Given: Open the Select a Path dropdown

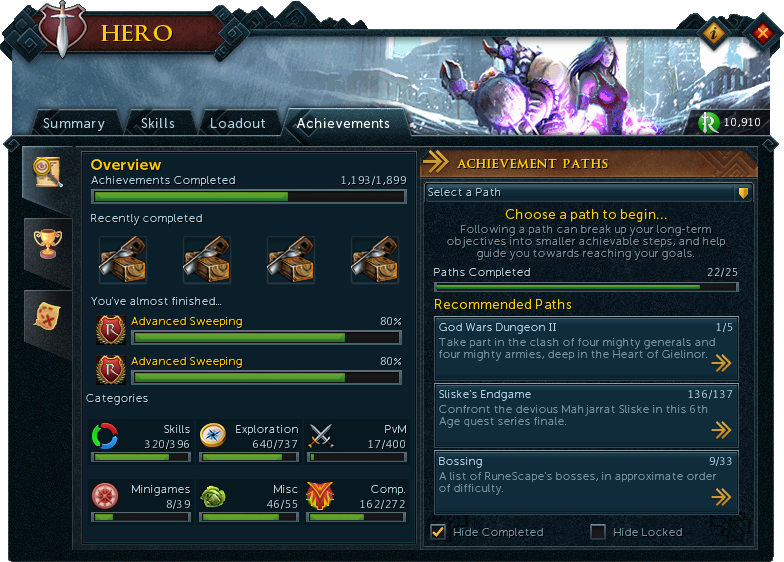Looking at the screenshot, I should (588, 192).
